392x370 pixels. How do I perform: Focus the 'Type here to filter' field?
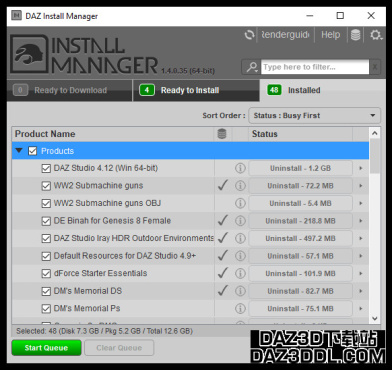315,67
